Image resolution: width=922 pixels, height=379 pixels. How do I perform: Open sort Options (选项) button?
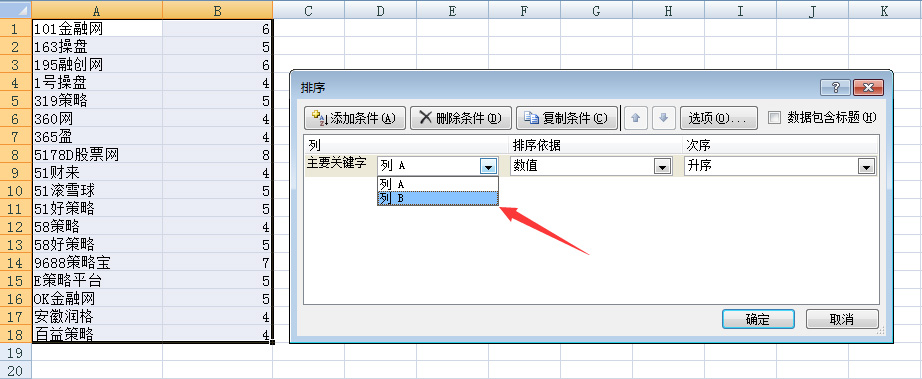(x=719, y=118)
